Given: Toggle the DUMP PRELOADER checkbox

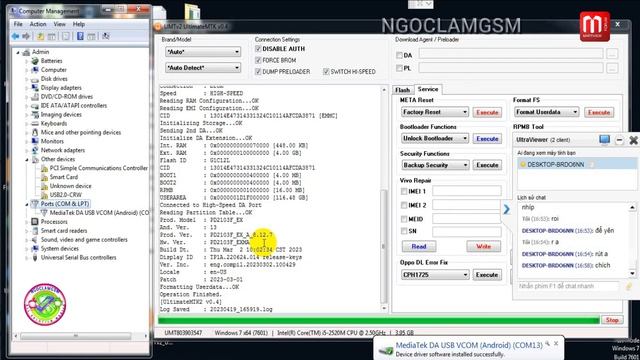Looking at the screenshot, I should (258, 72).
